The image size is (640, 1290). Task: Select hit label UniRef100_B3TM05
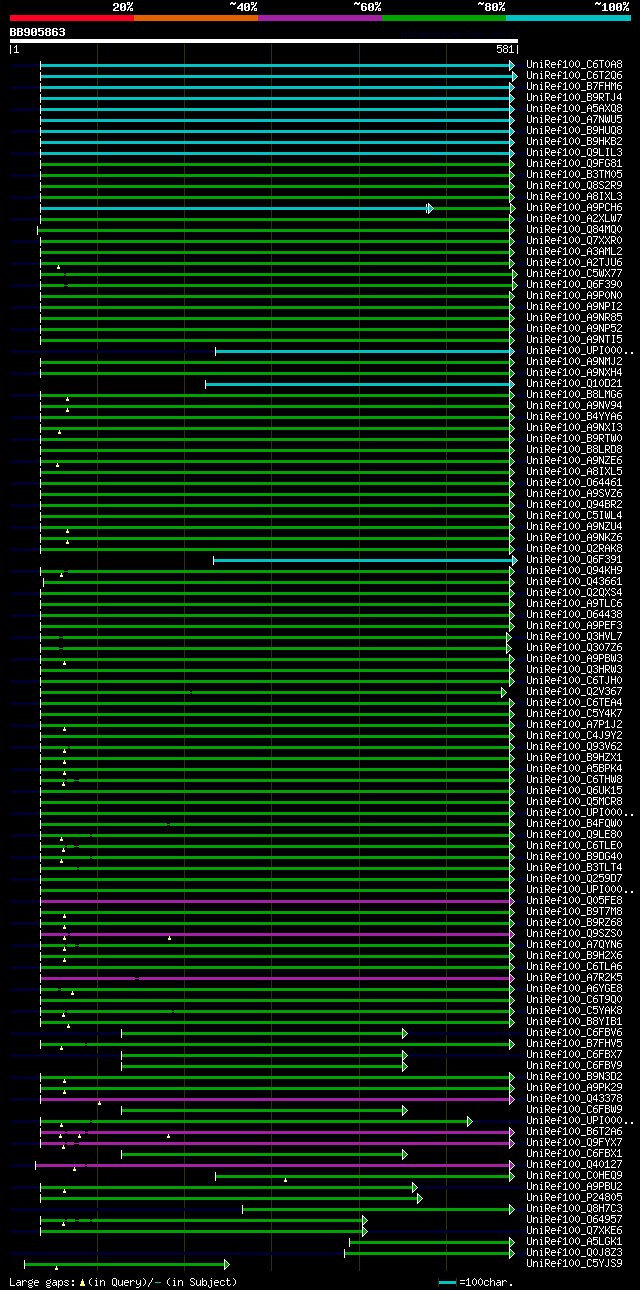(574, 174)
